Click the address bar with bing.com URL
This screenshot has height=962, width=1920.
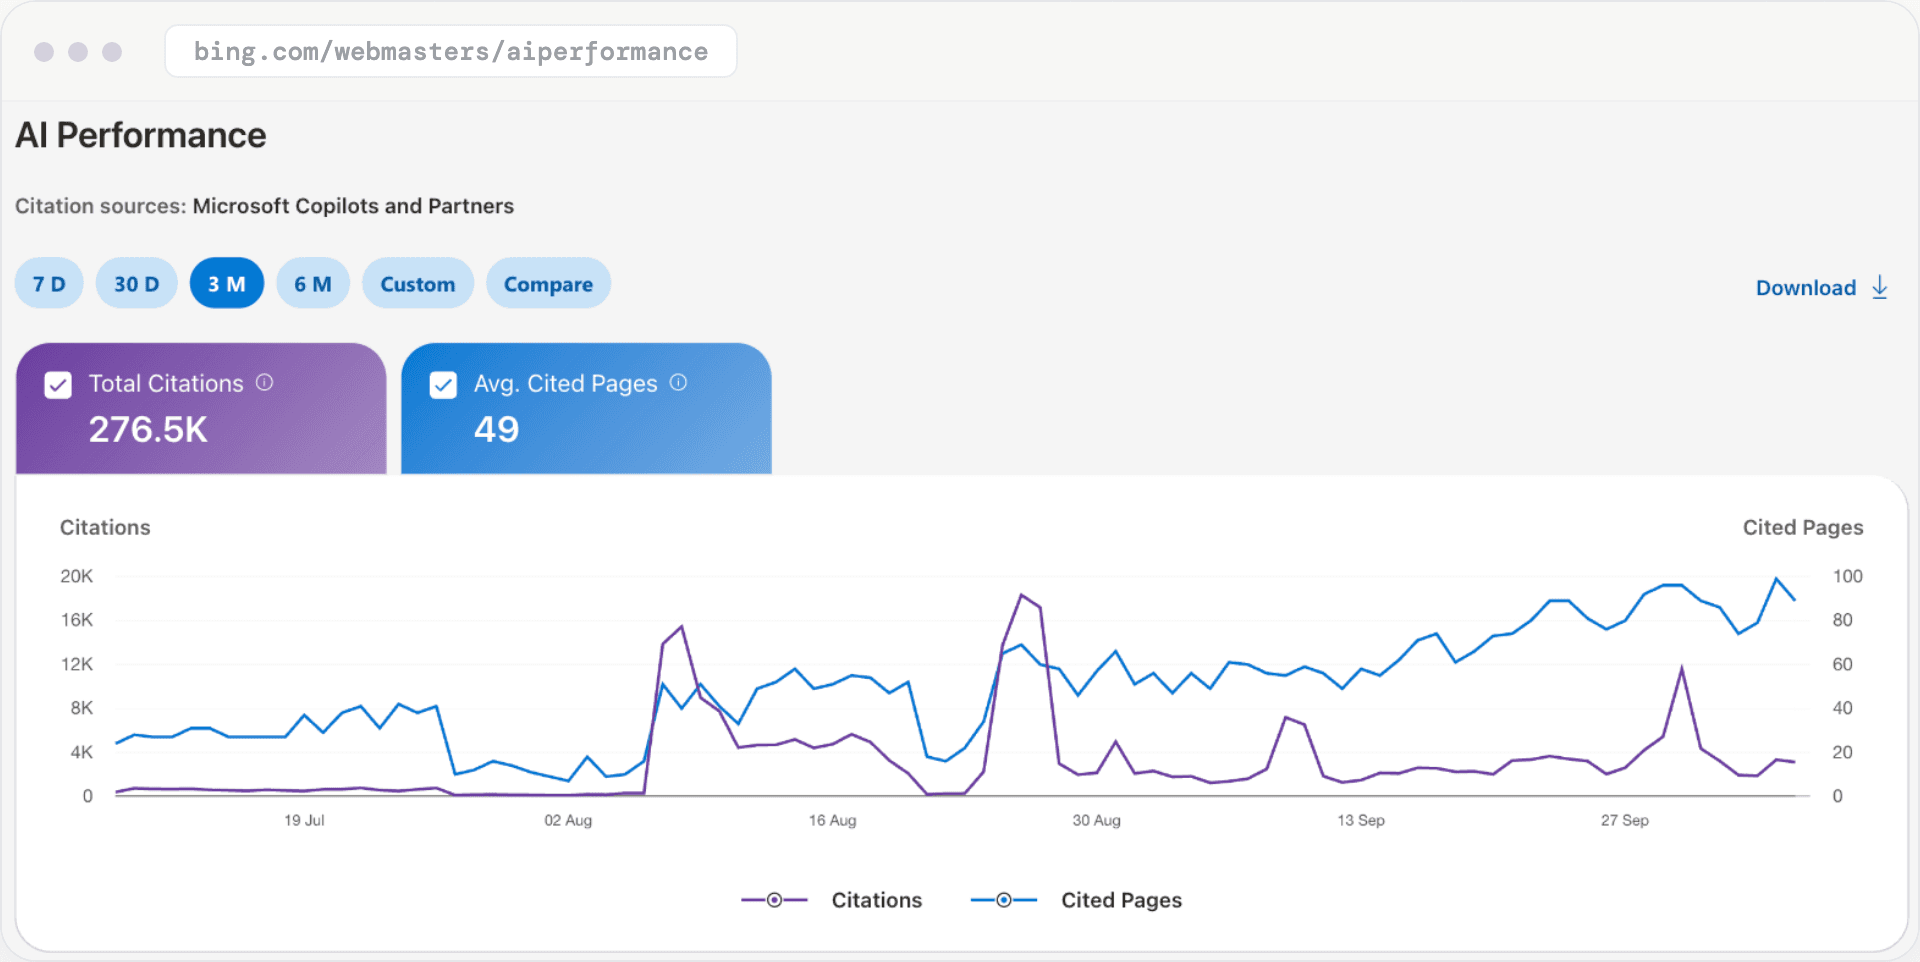[451, 51]
